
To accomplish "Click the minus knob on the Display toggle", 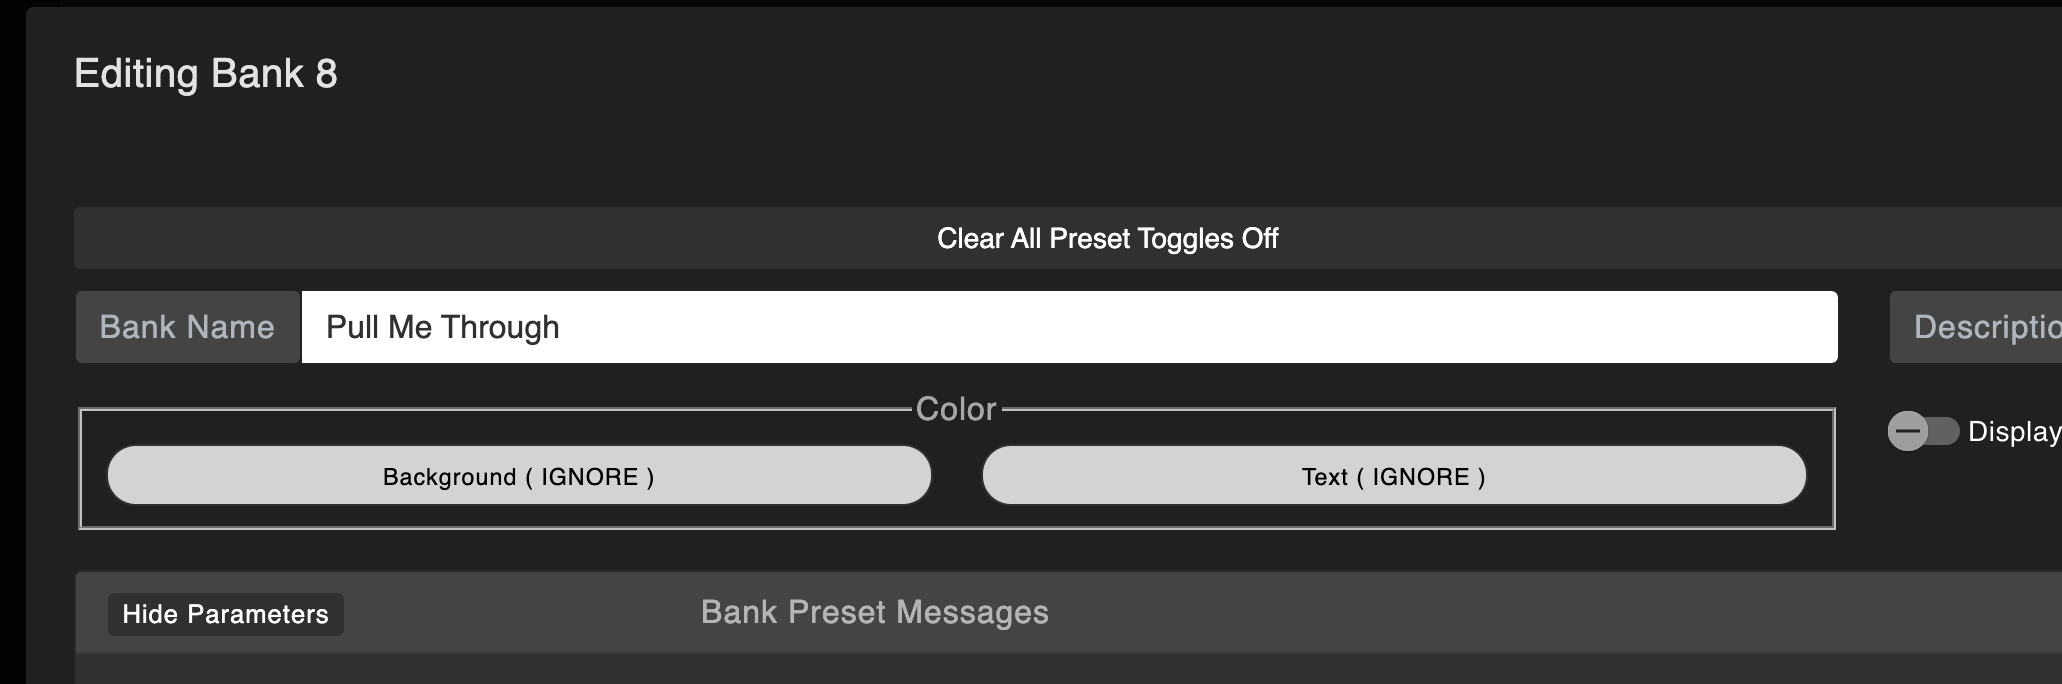I will tap(1908, 432).
